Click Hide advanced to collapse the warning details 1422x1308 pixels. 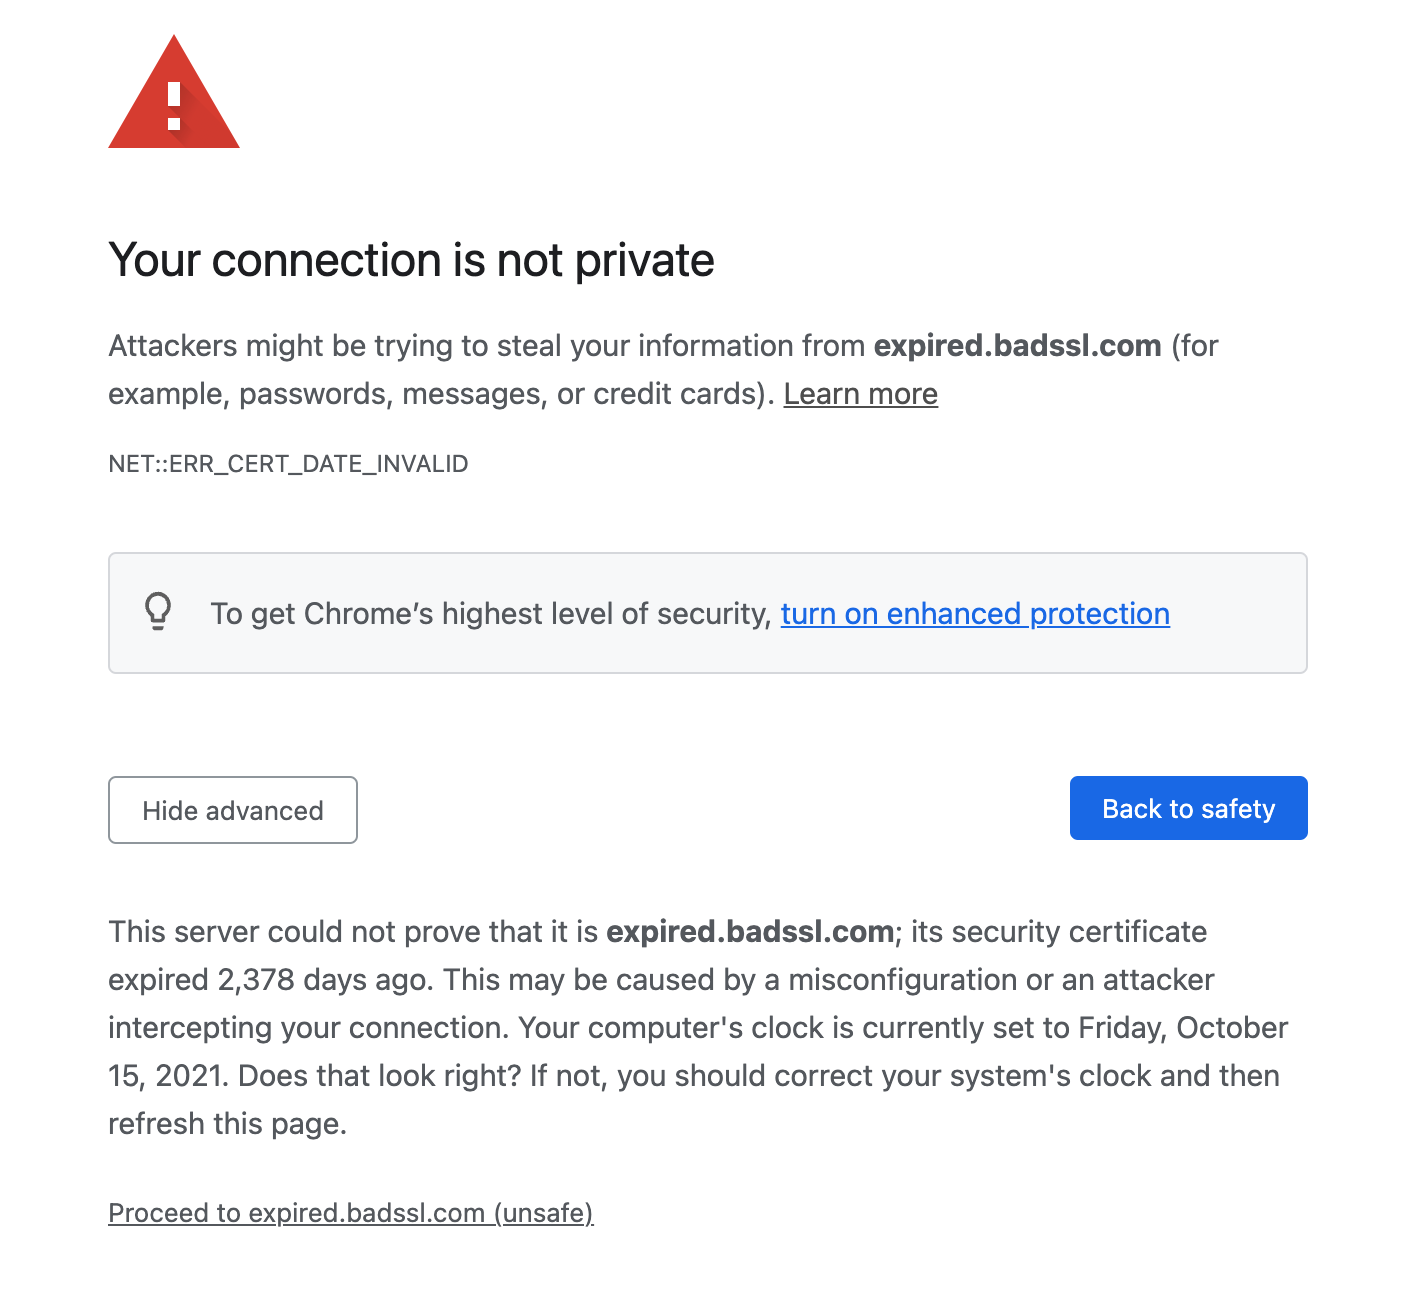232,810
